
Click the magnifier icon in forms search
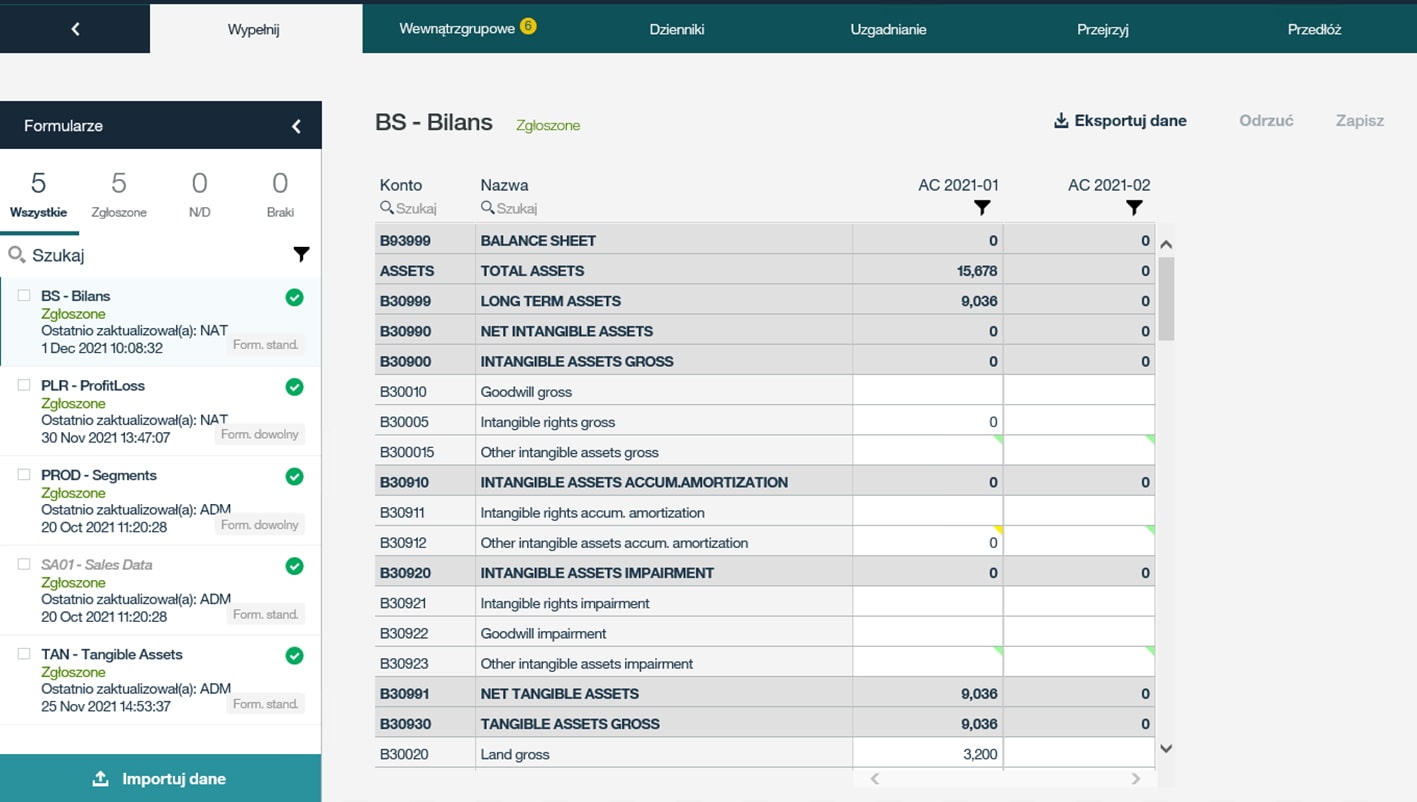16,255
